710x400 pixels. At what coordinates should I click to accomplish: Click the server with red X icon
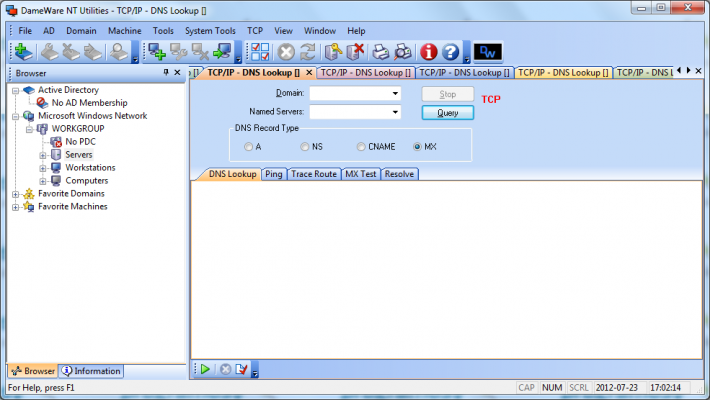[x=355, y=52]
